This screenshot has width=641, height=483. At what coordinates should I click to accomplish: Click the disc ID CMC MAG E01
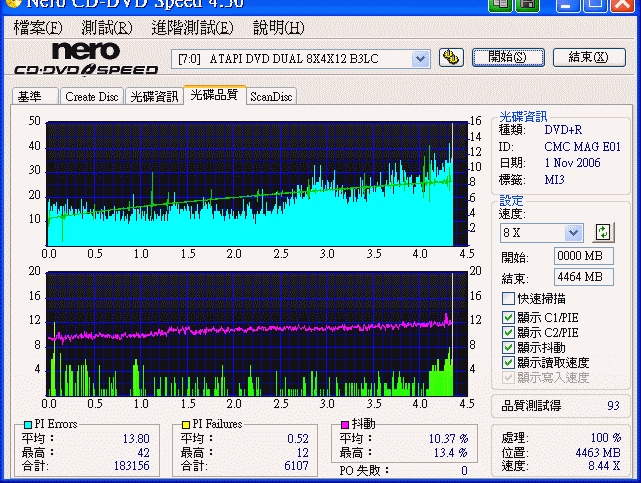pyautogui.click(x=583, y=146)
